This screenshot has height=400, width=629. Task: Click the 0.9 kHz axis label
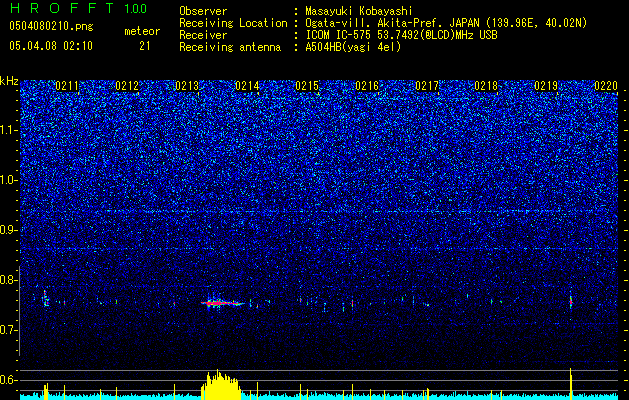coord(9,230)
